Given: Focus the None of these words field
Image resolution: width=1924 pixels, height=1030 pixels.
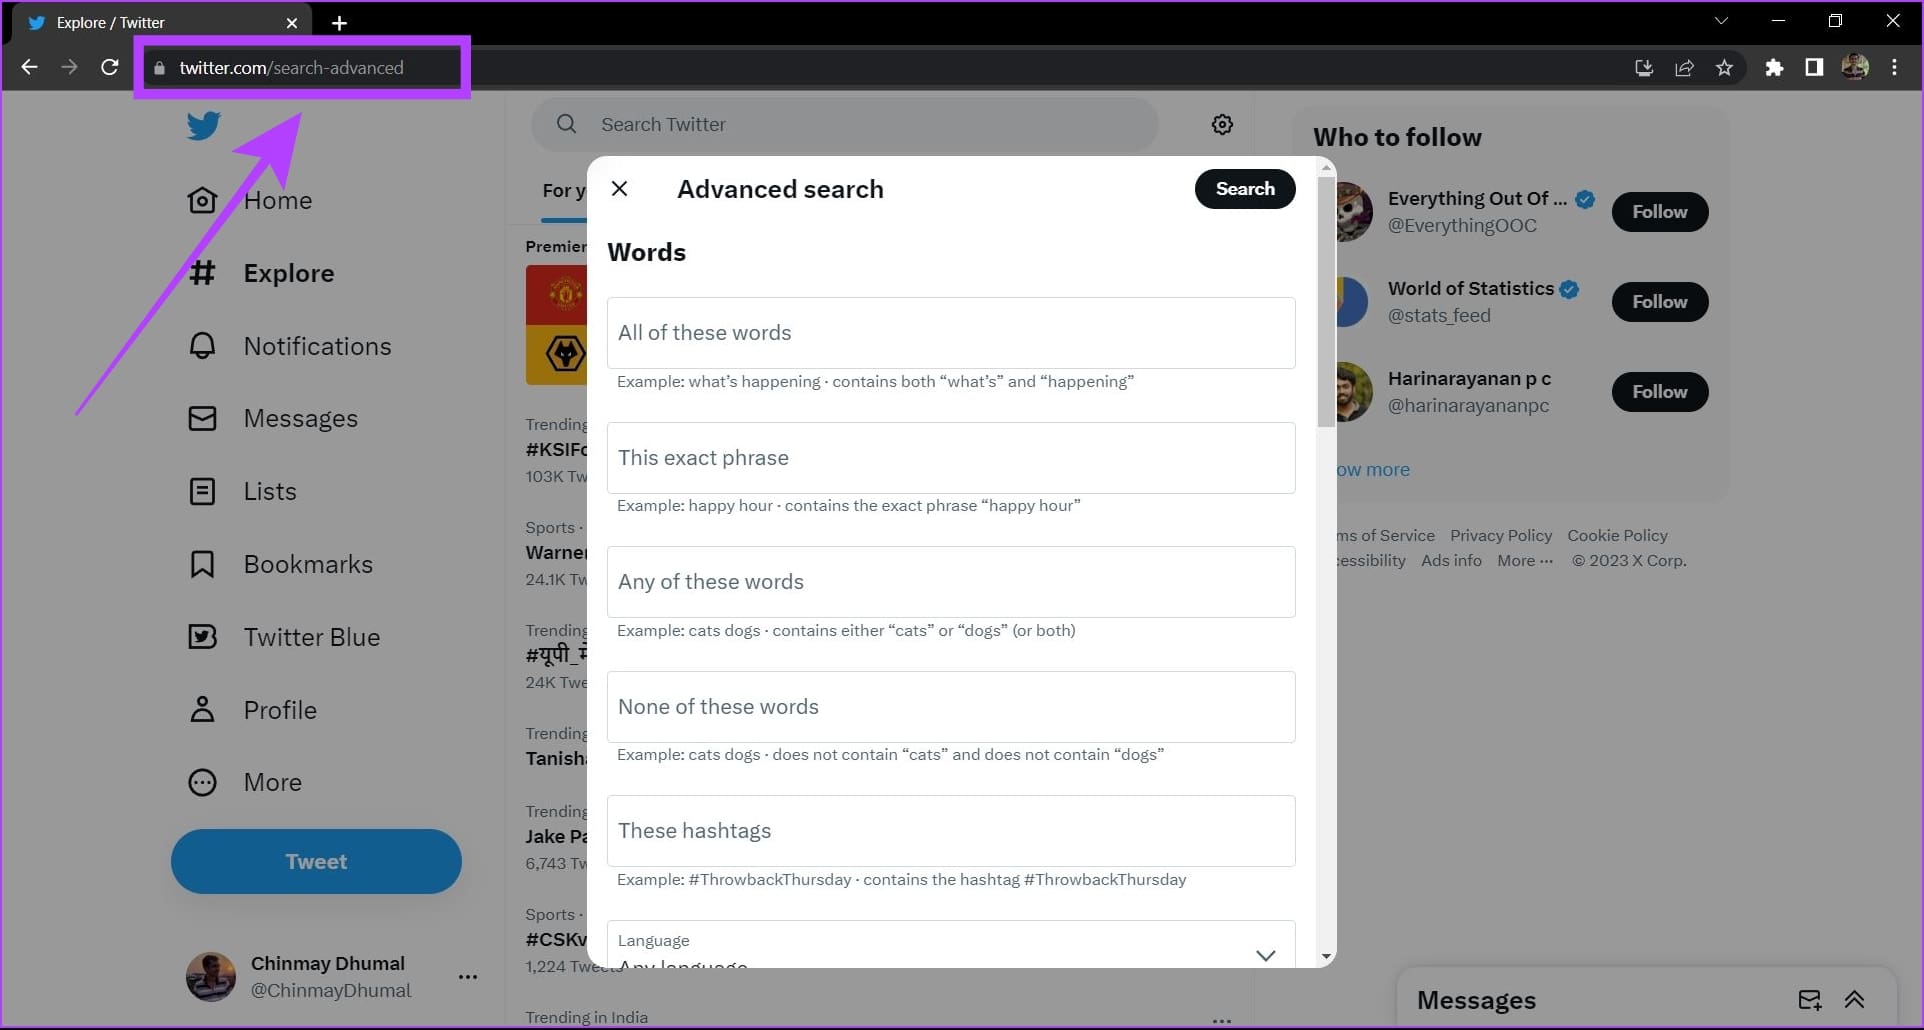Looking at the screenshot, I should tap(951, 707).
